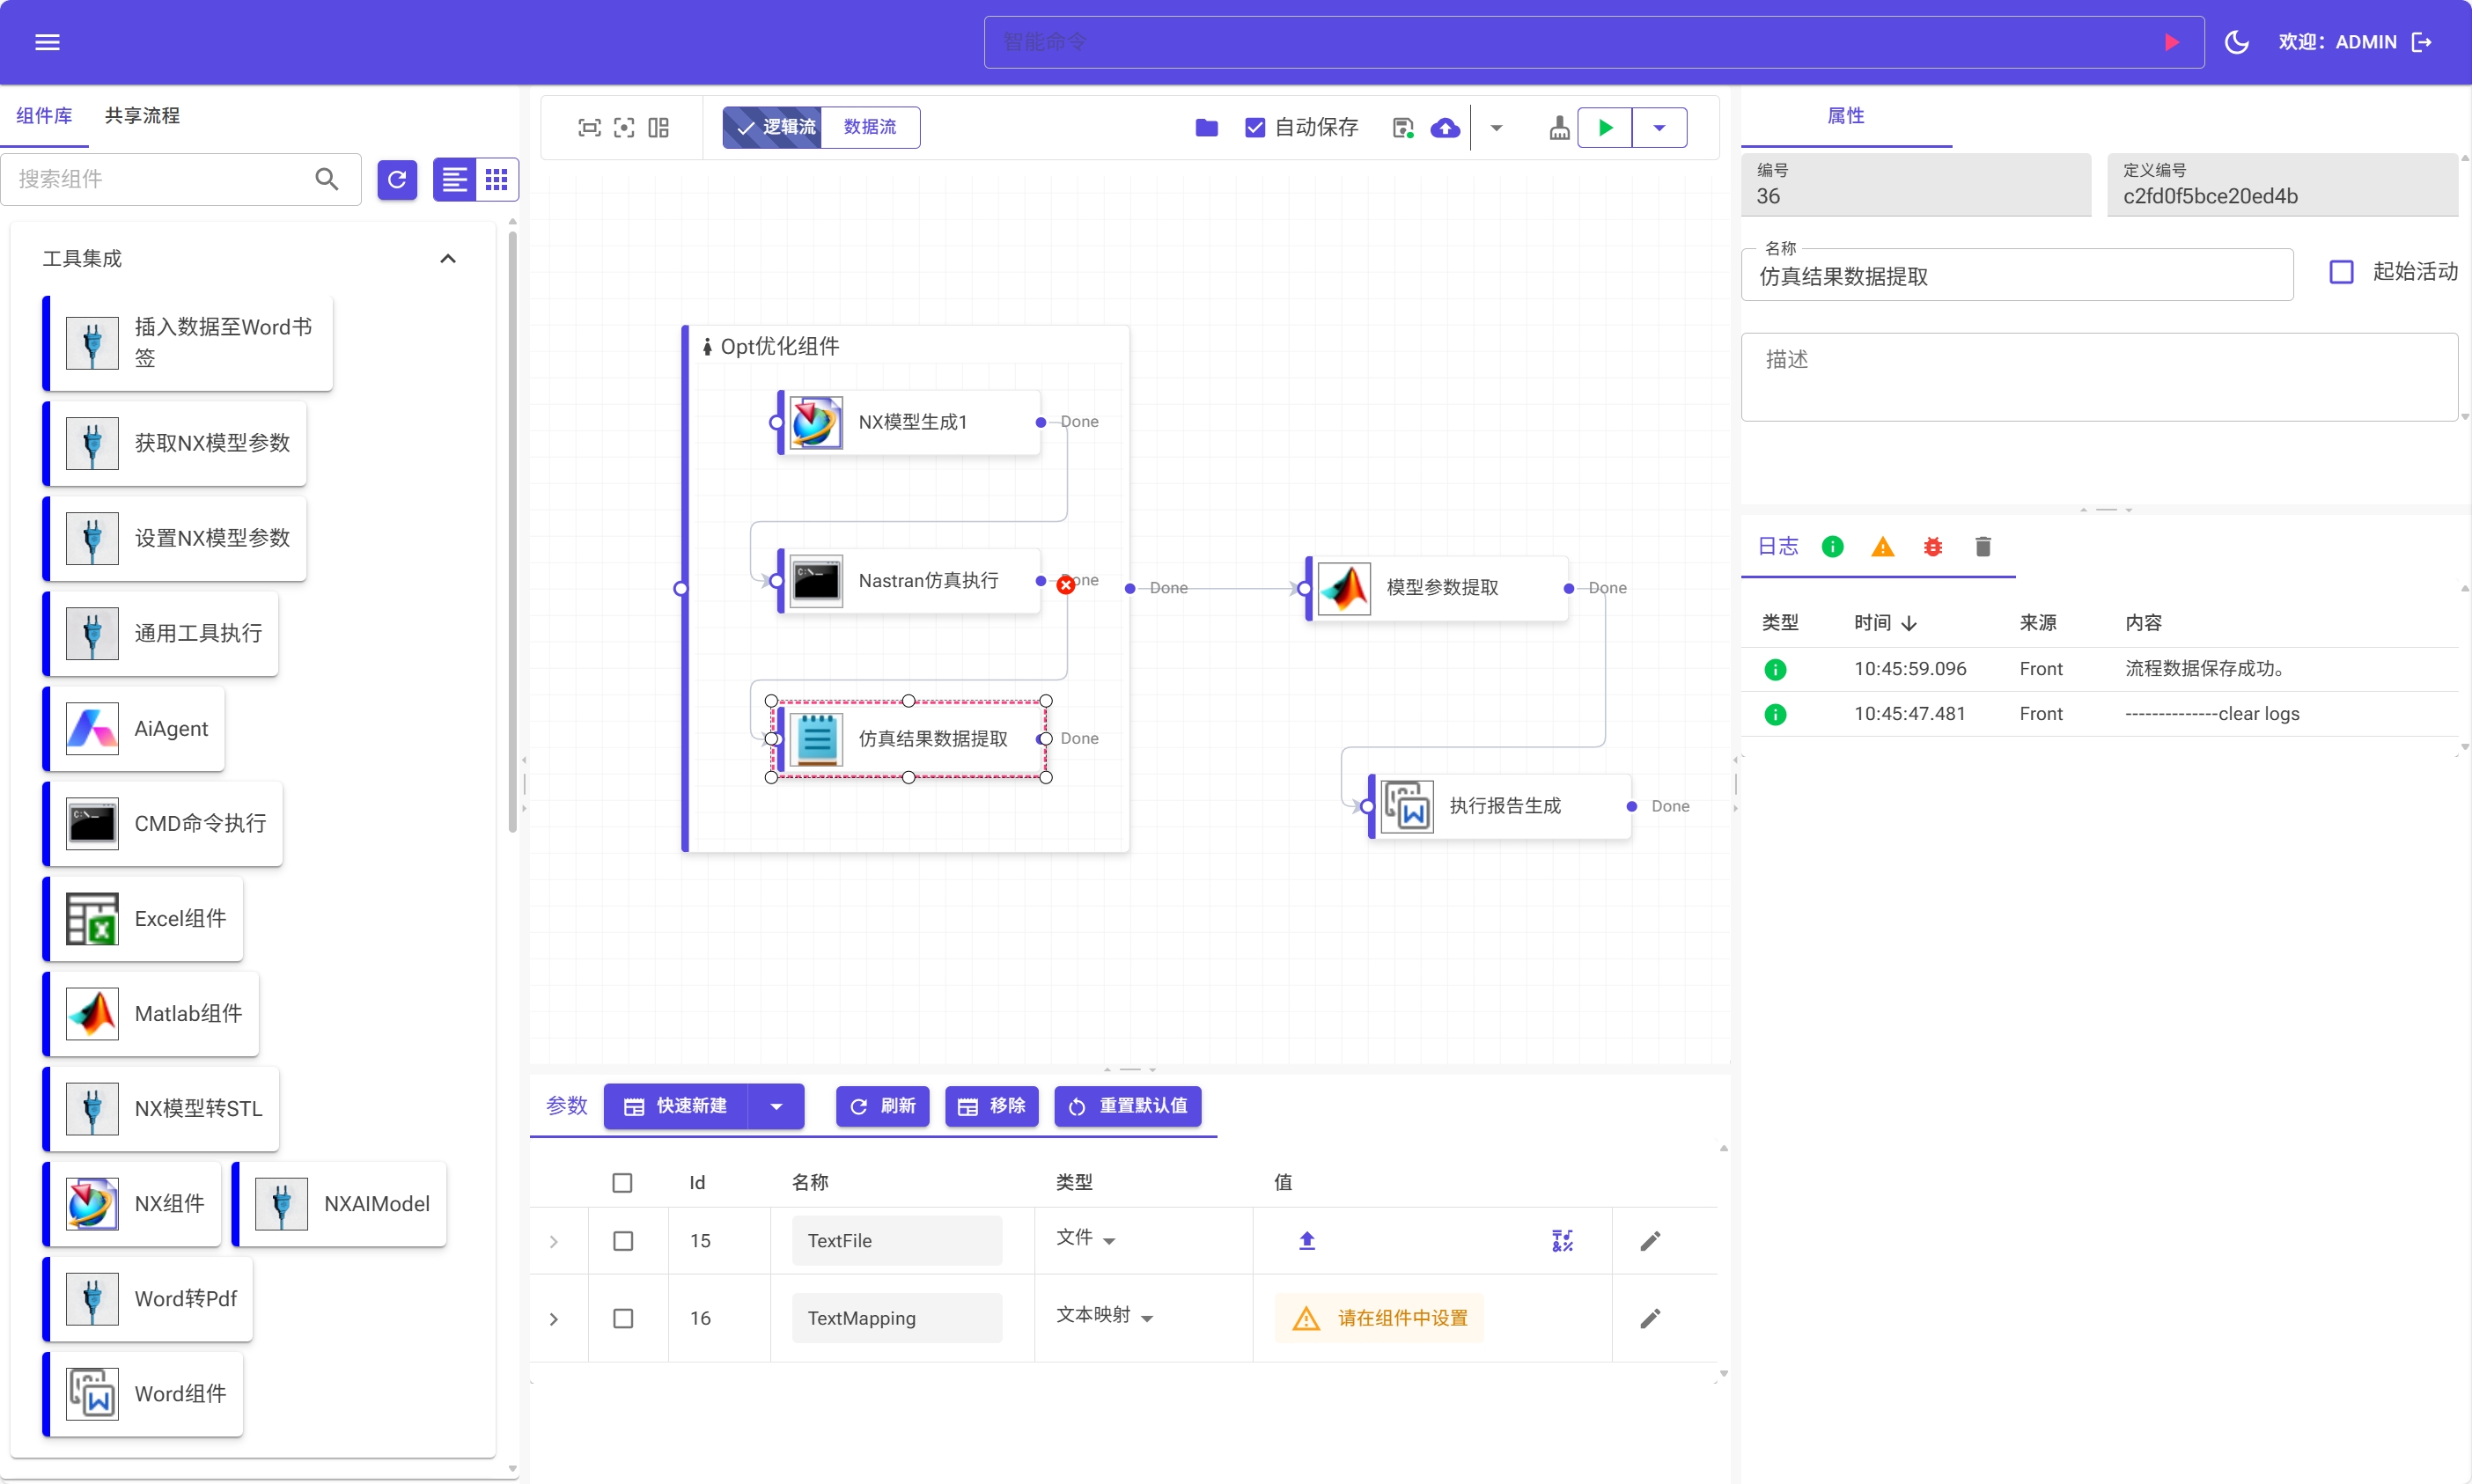Switch to the 共享流程 tab
This screenshot has height=1484, width=2472.
[x=142, y=115]
